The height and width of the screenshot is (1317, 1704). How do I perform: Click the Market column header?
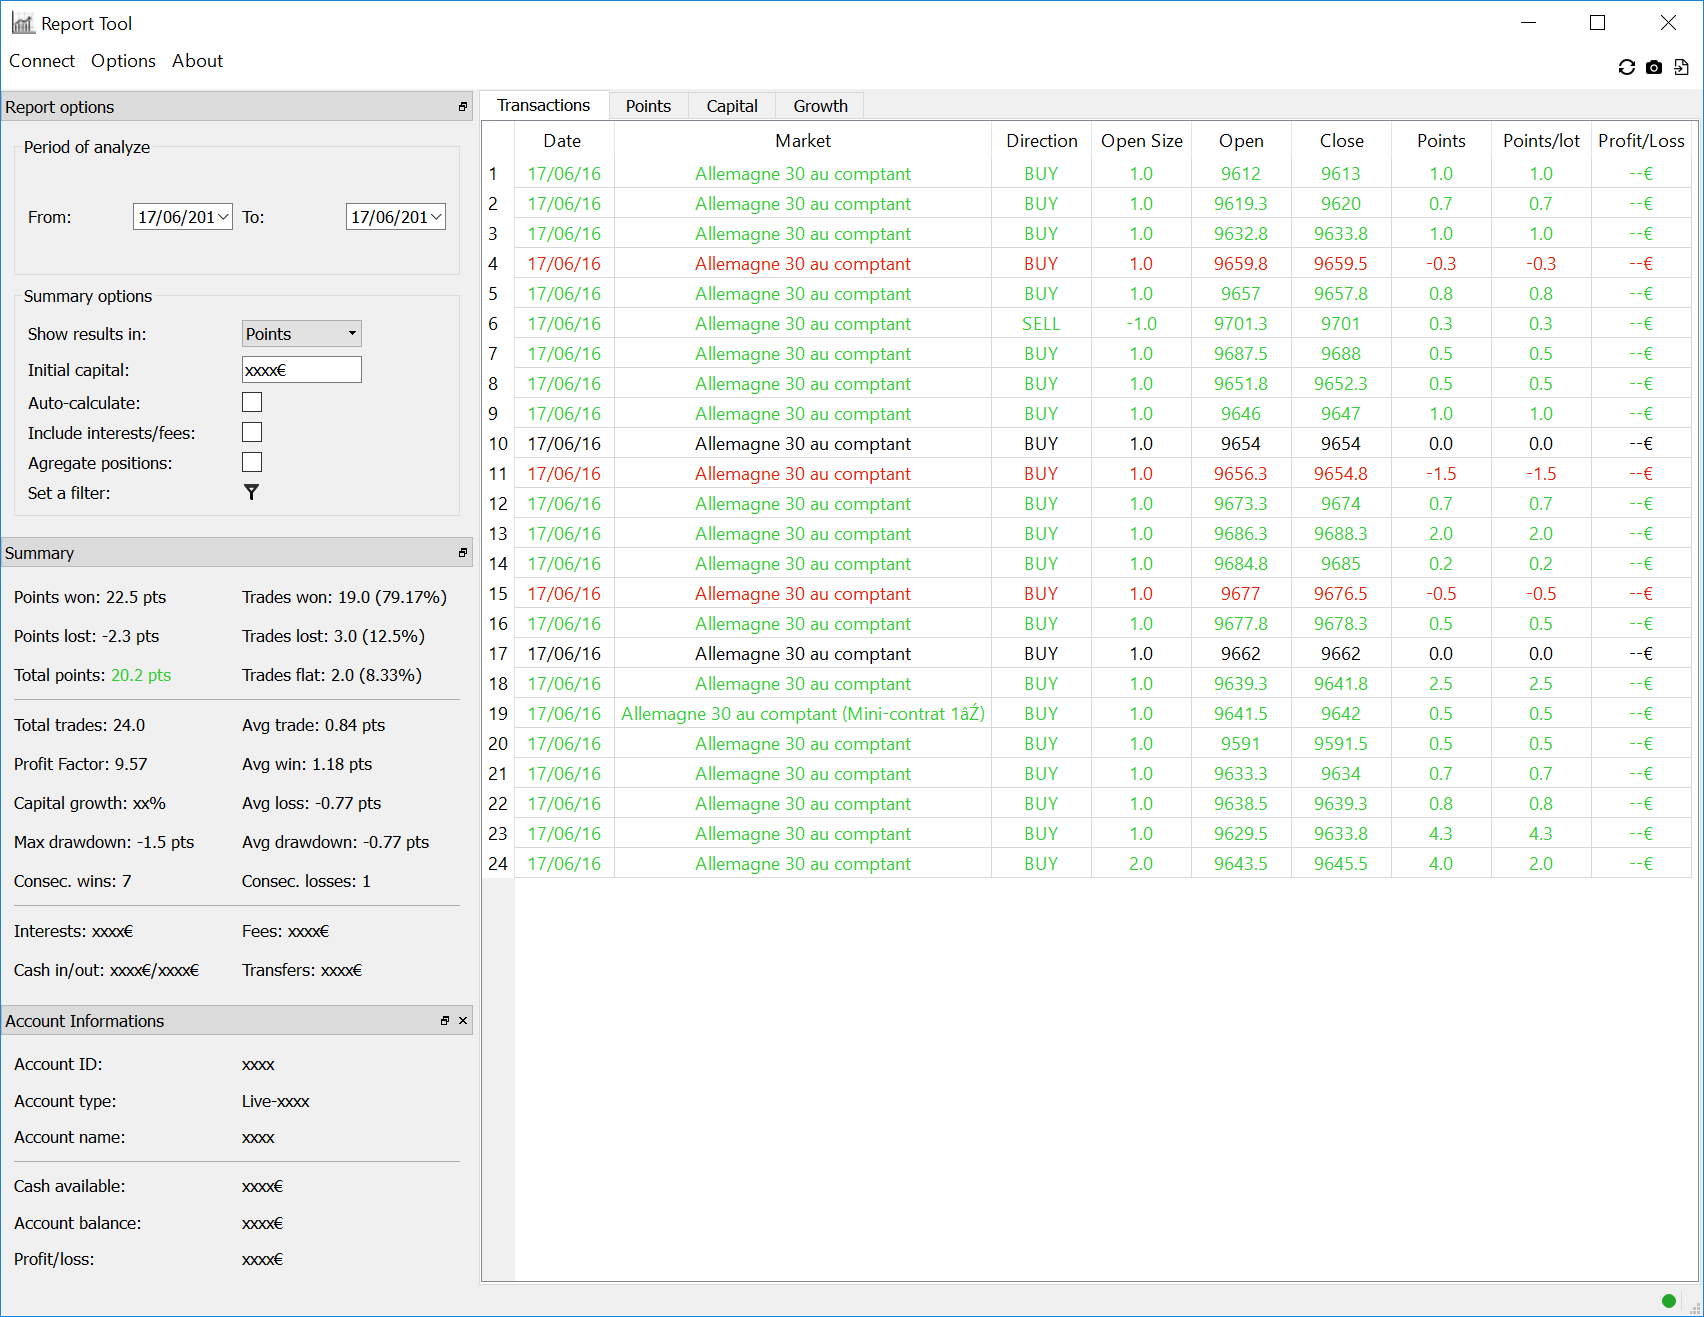click(x=802, y=141)
